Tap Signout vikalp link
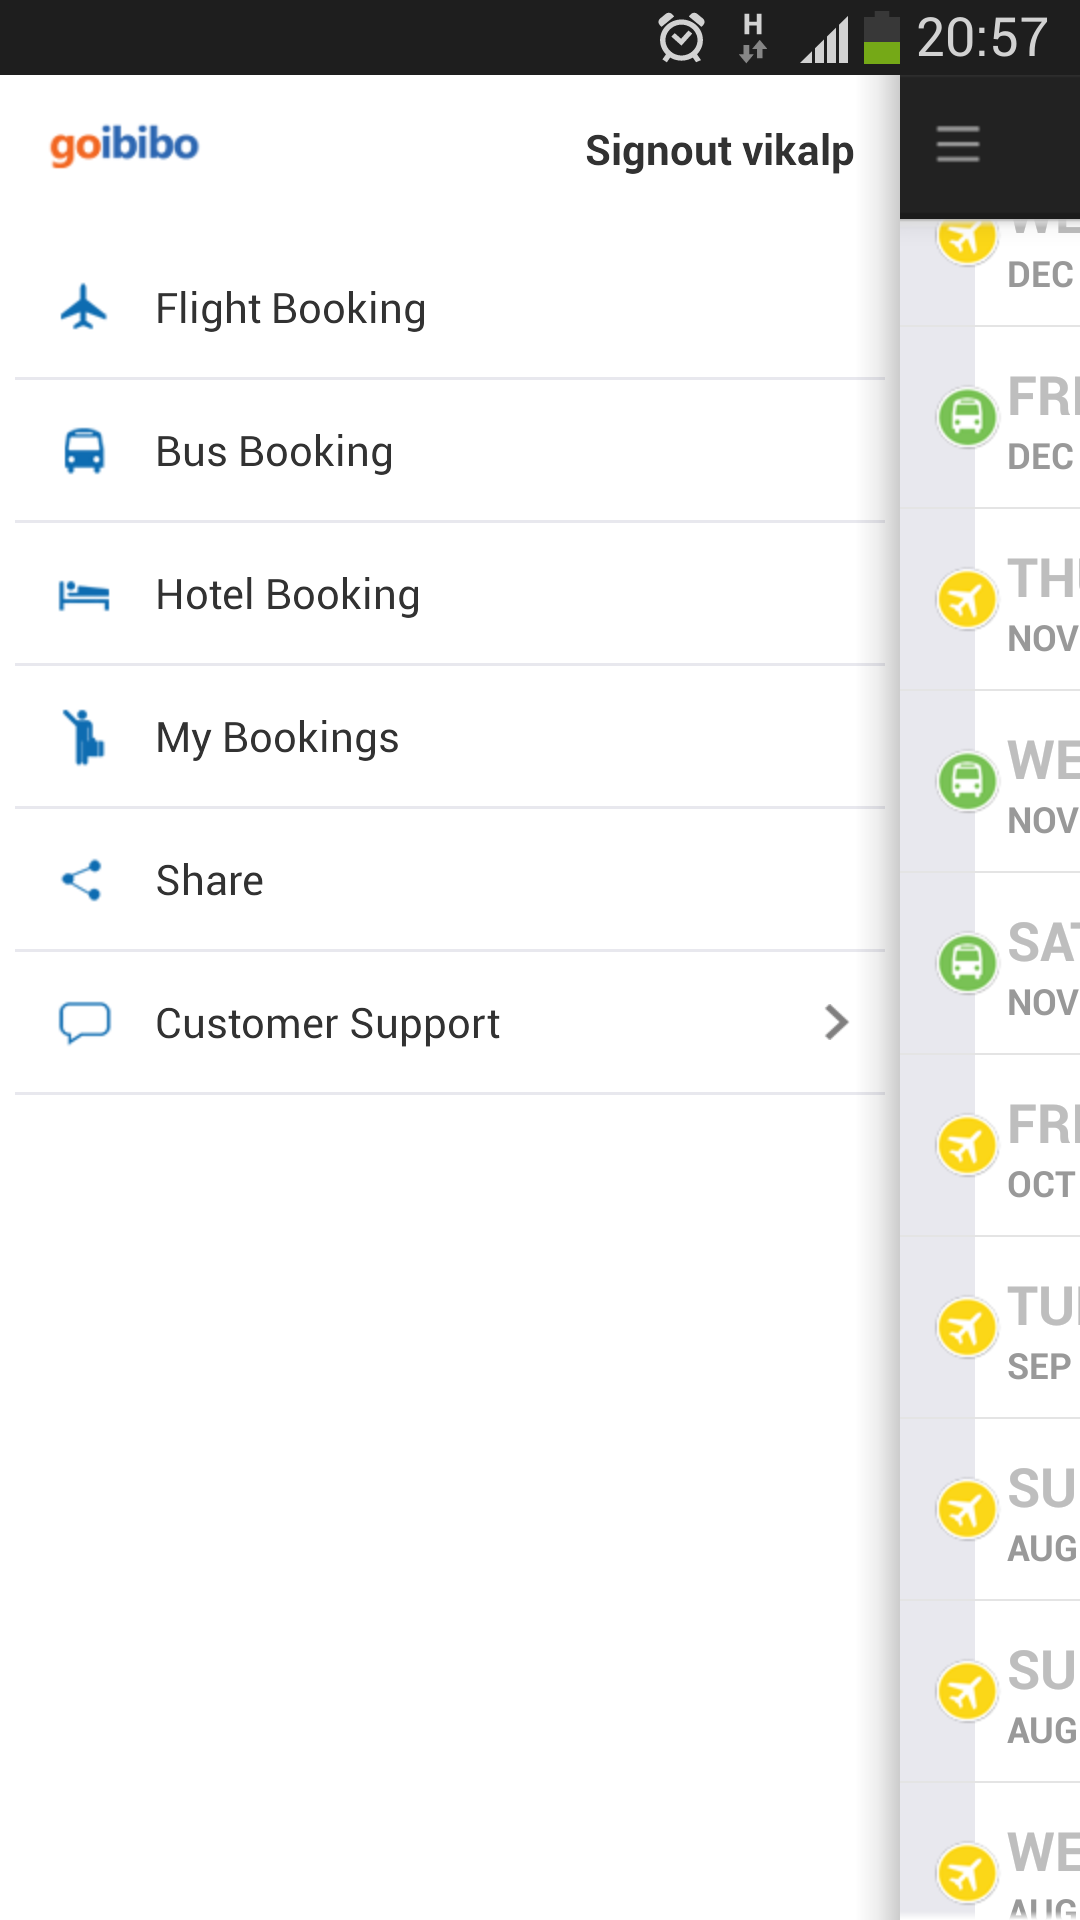 [x=719, y=151]
